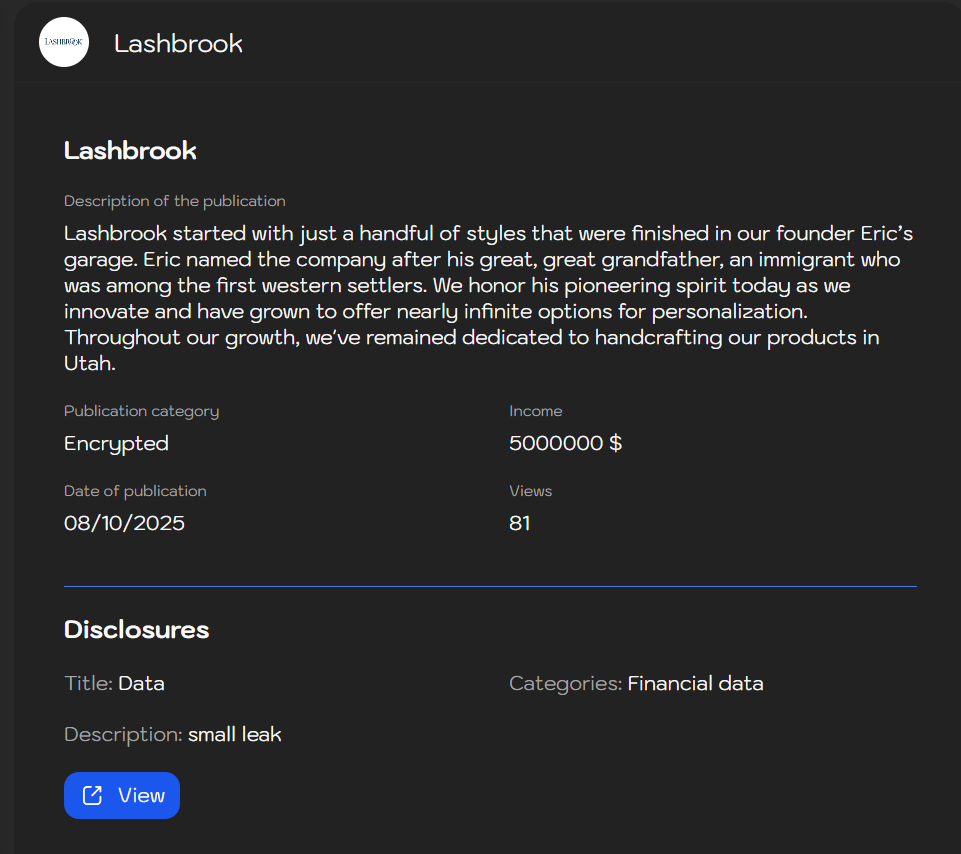Select the income value 5000000 $
Screen dimensions: 961x854
click(565, 443)
